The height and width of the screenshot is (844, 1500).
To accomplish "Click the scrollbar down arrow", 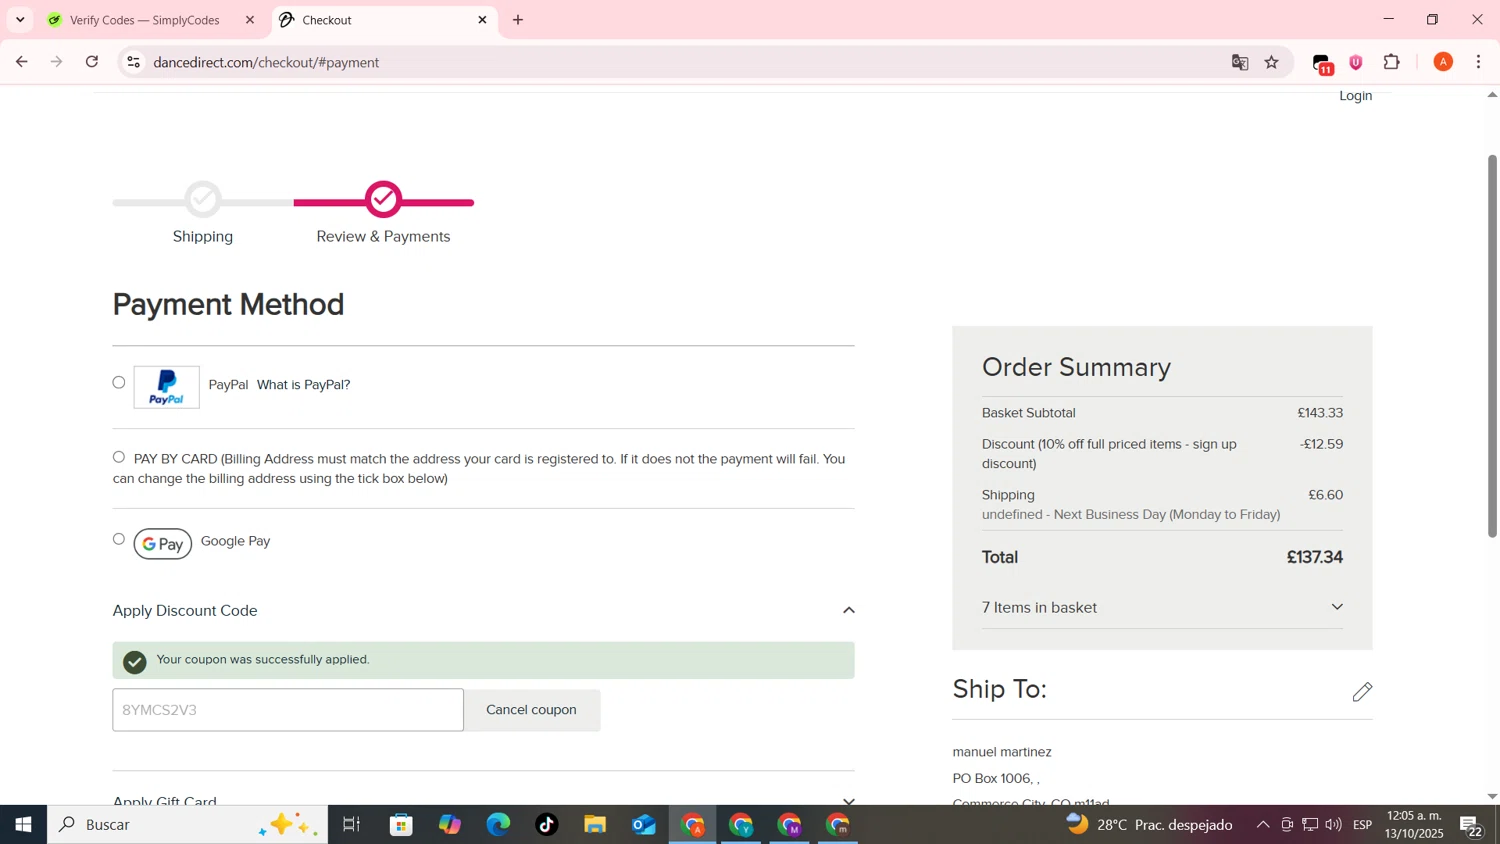I will coord(1492,797).
